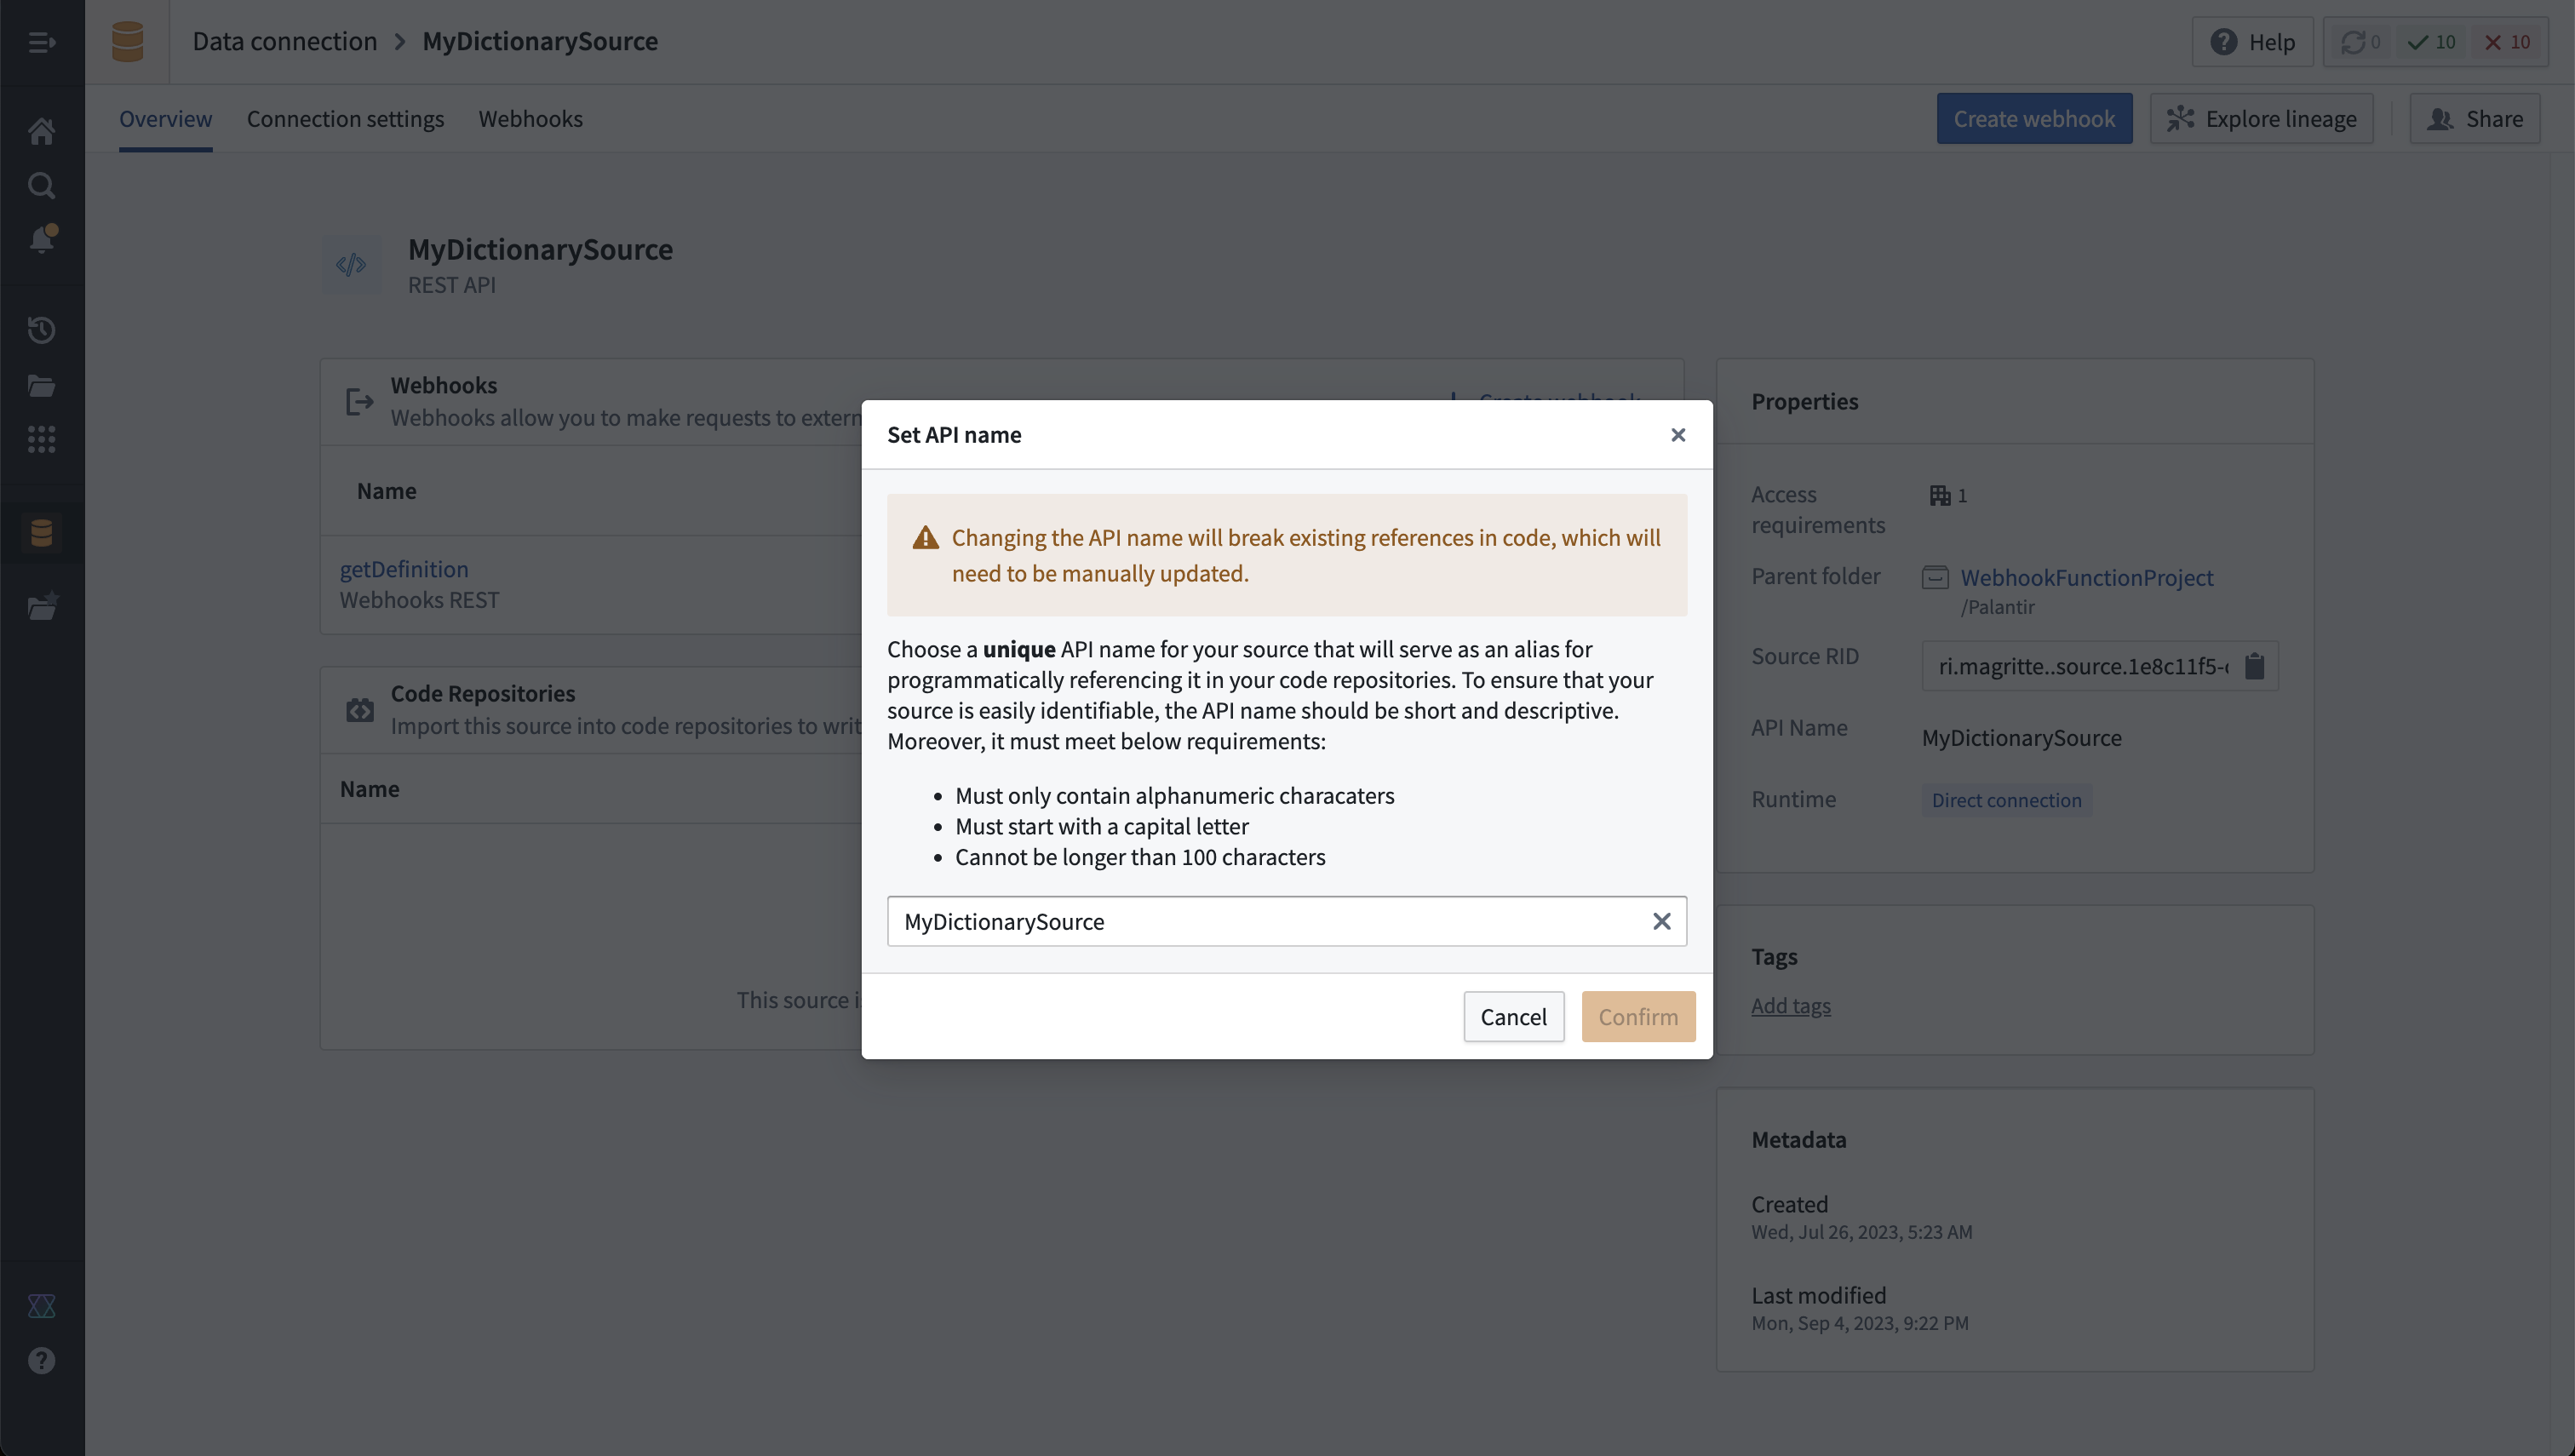Viewport: 2575px width, 1456px height.
Task: Open the recent history clock icon
Action: point(41,330)
